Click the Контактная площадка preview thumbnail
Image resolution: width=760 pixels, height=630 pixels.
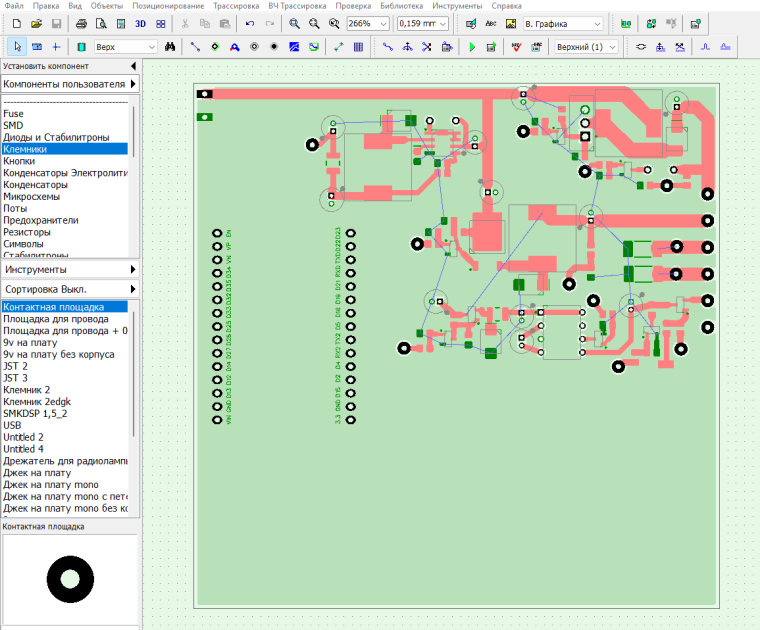[70, 579]
